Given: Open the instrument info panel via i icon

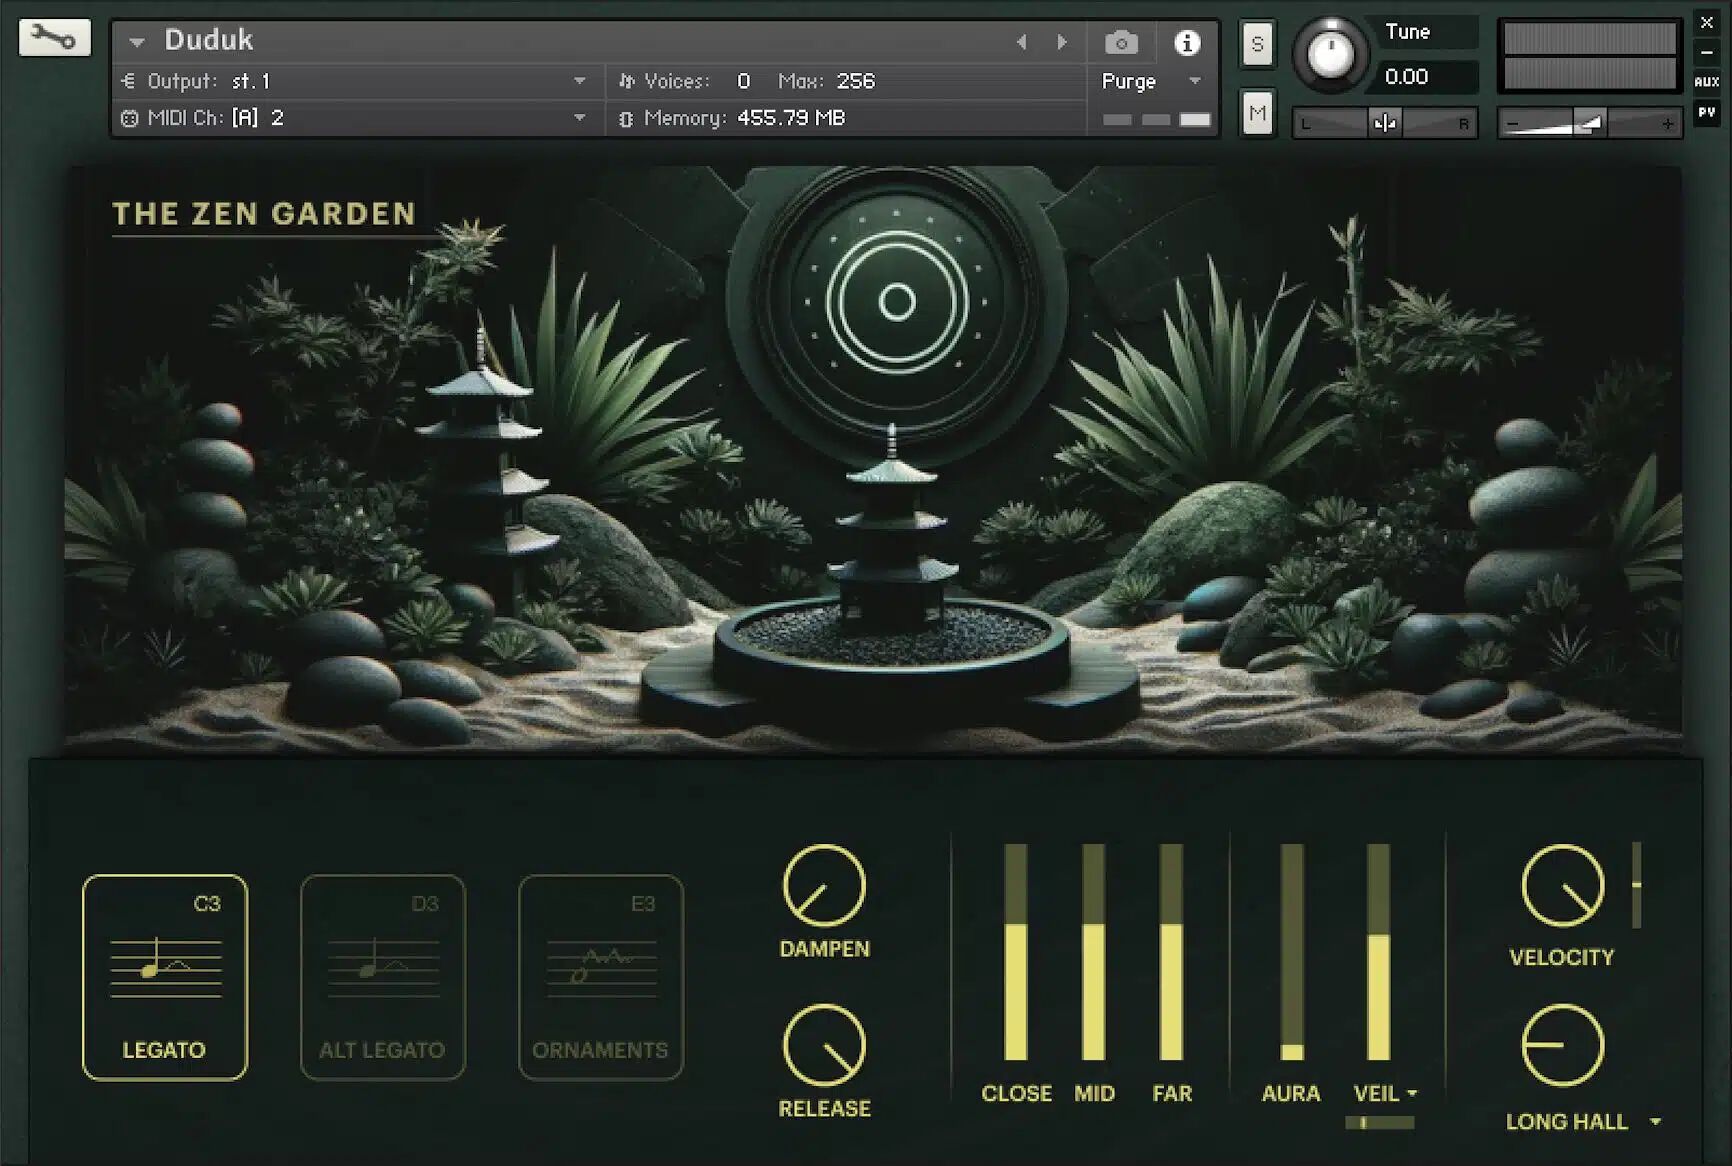Looking at the screenshot, I should click(x=1188, y=42).
